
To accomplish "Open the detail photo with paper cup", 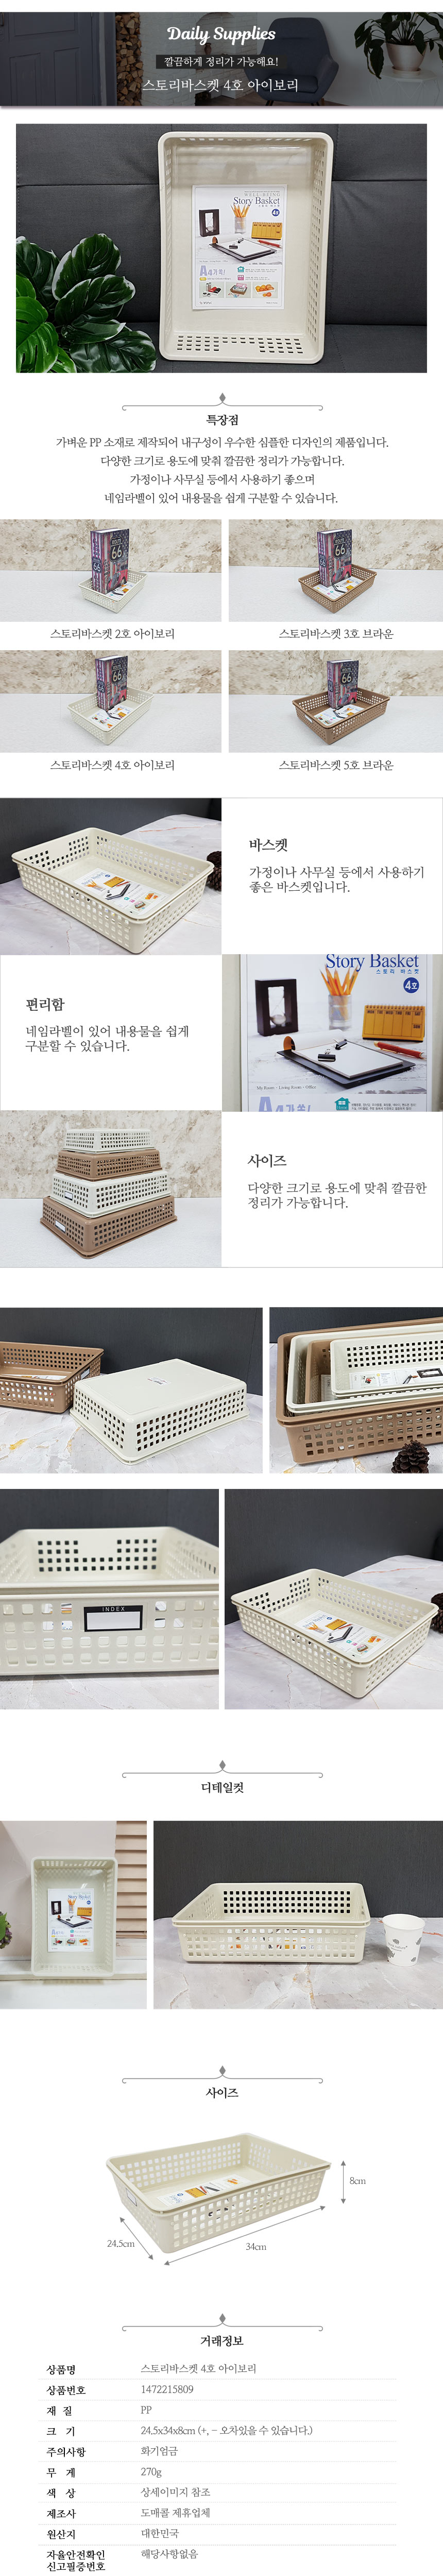I will (298, 1914).
